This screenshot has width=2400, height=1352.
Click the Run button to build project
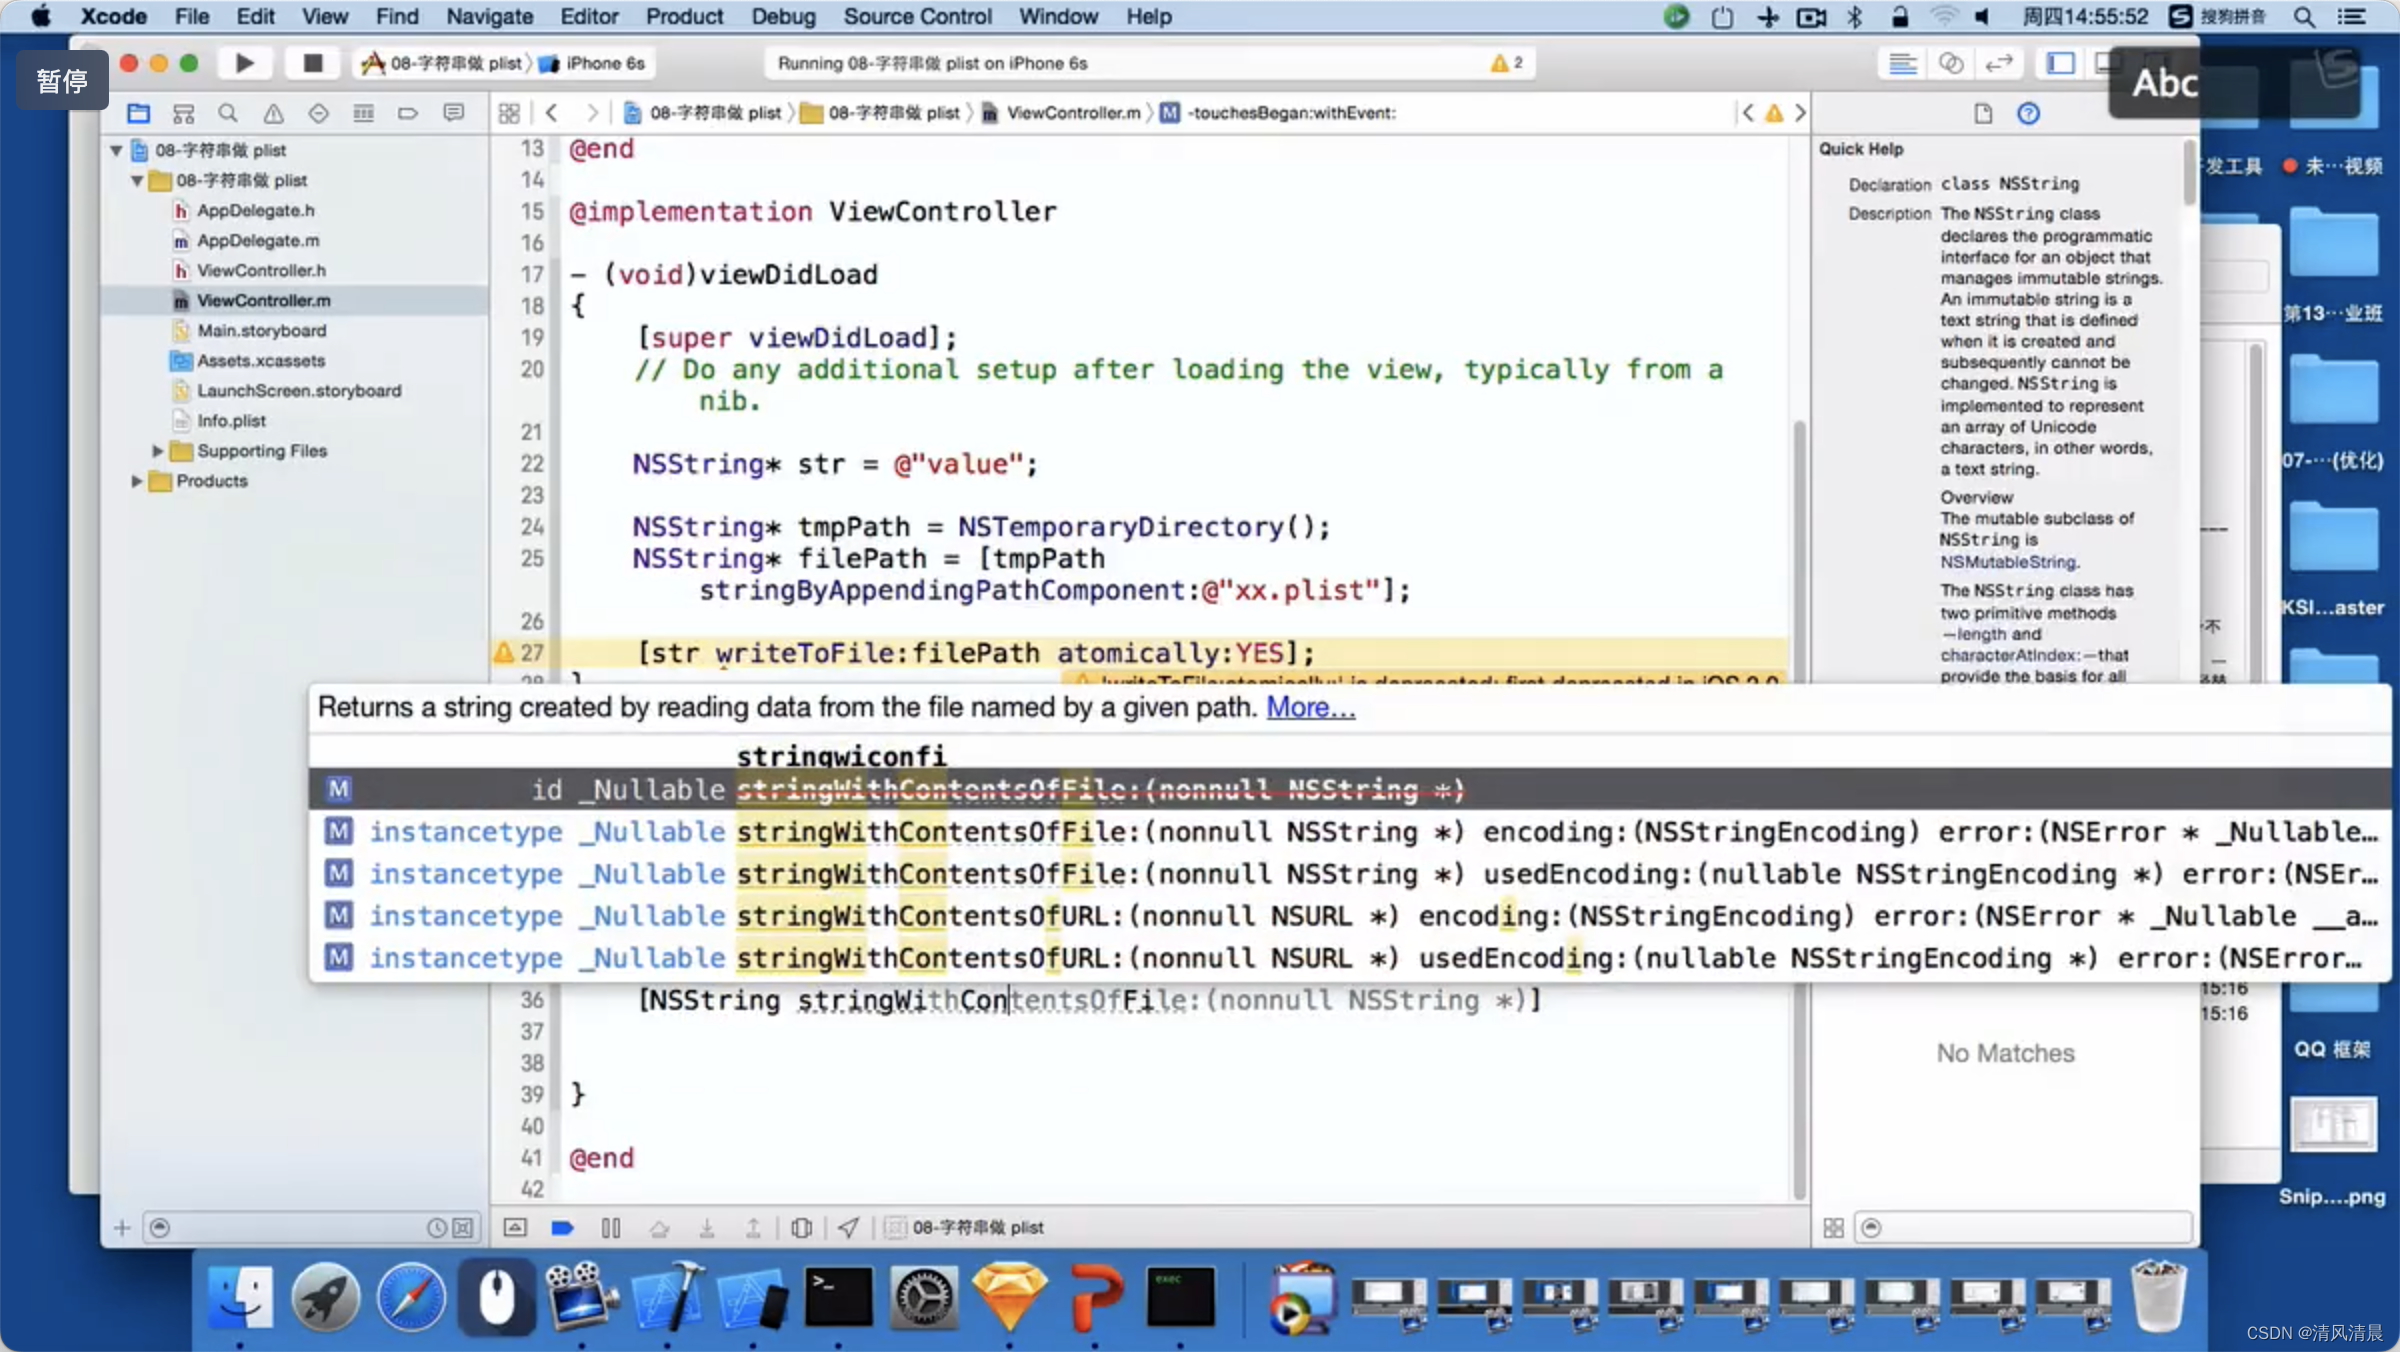click(242, 63)
